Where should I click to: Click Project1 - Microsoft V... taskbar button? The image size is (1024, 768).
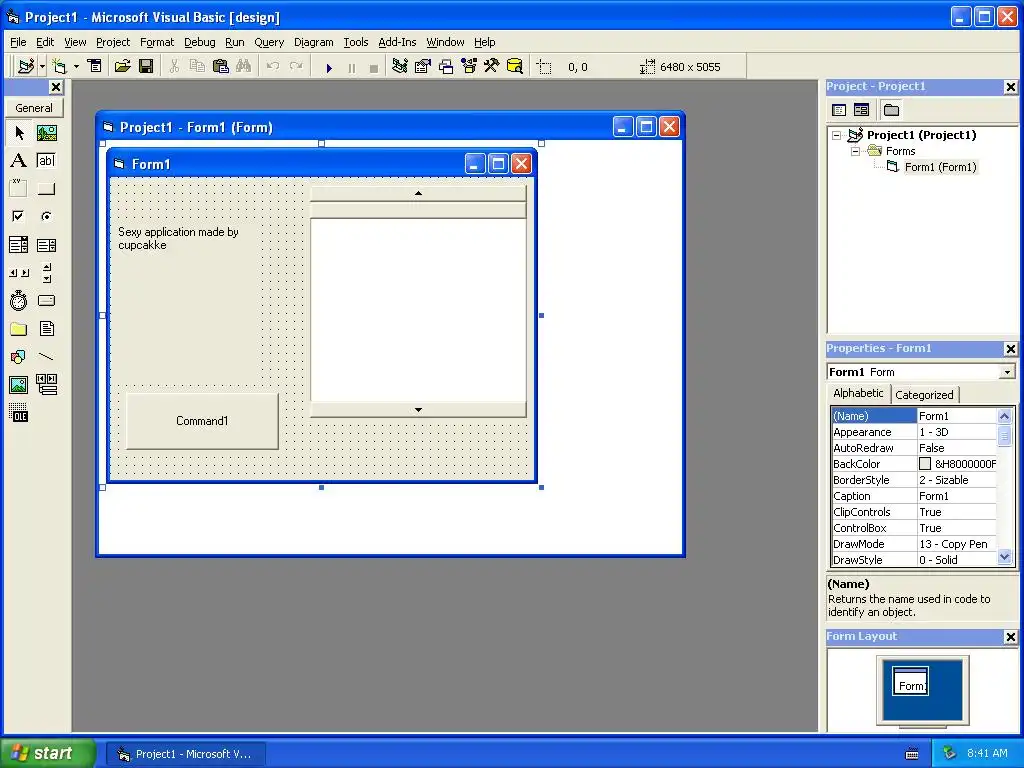185,754
